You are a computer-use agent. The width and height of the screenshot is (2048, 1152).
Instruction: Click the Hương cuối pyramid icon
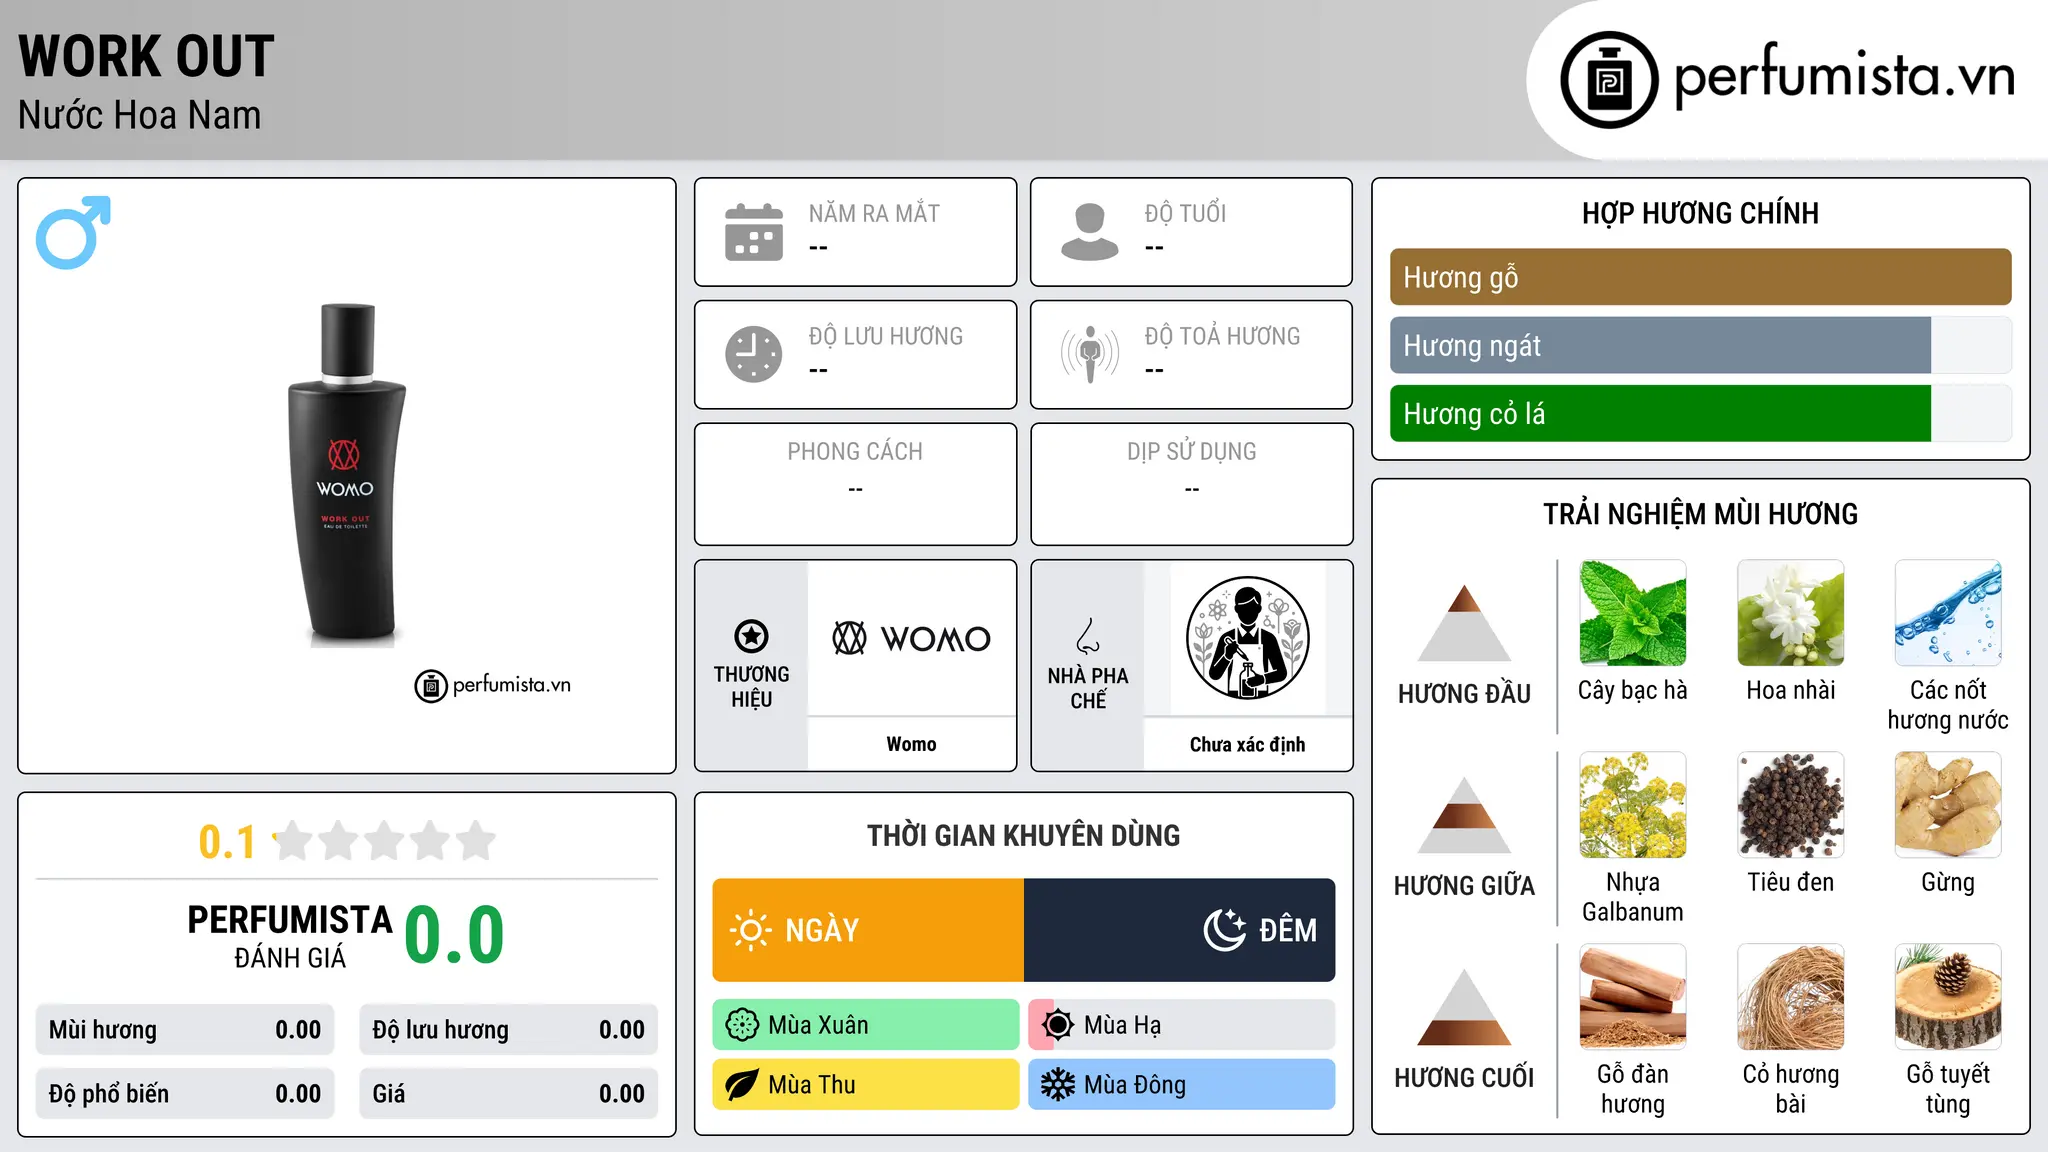(1464, 1007)
